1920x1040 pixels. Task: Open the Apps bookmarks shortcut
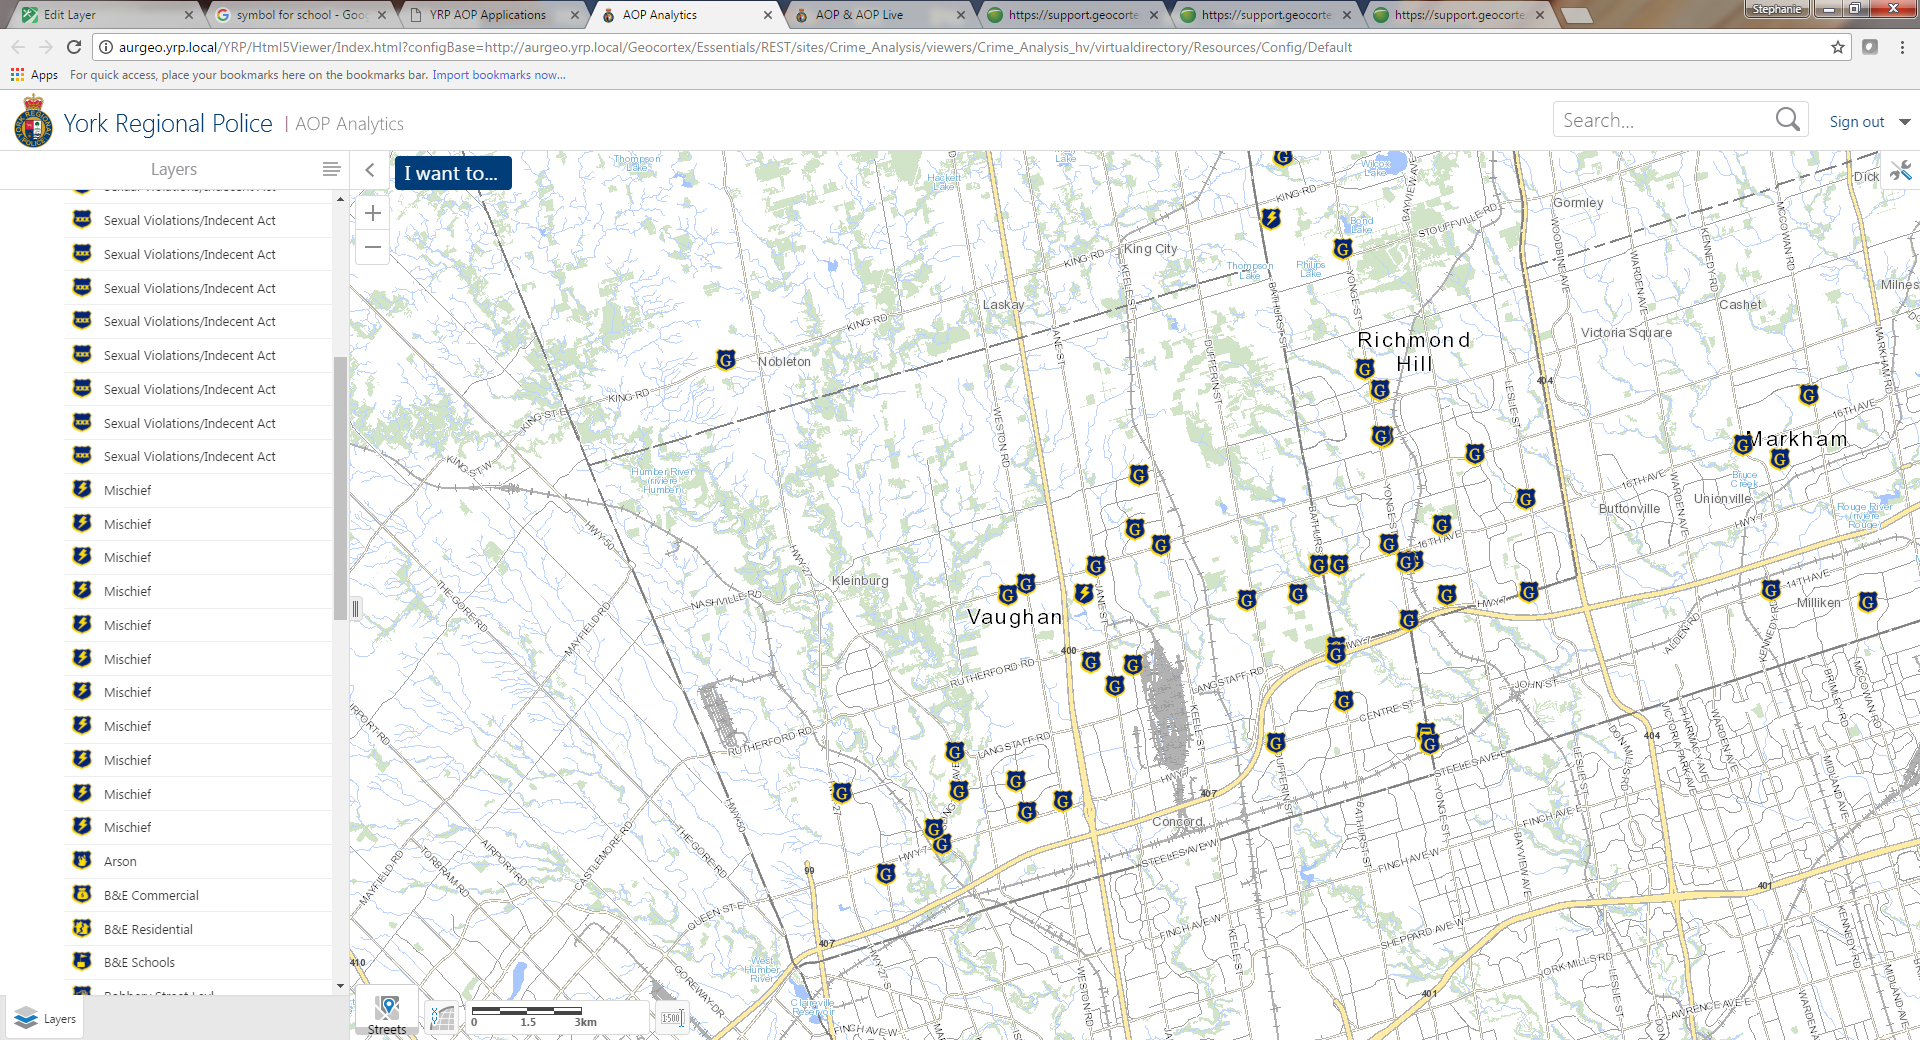[x=34, y=75]
